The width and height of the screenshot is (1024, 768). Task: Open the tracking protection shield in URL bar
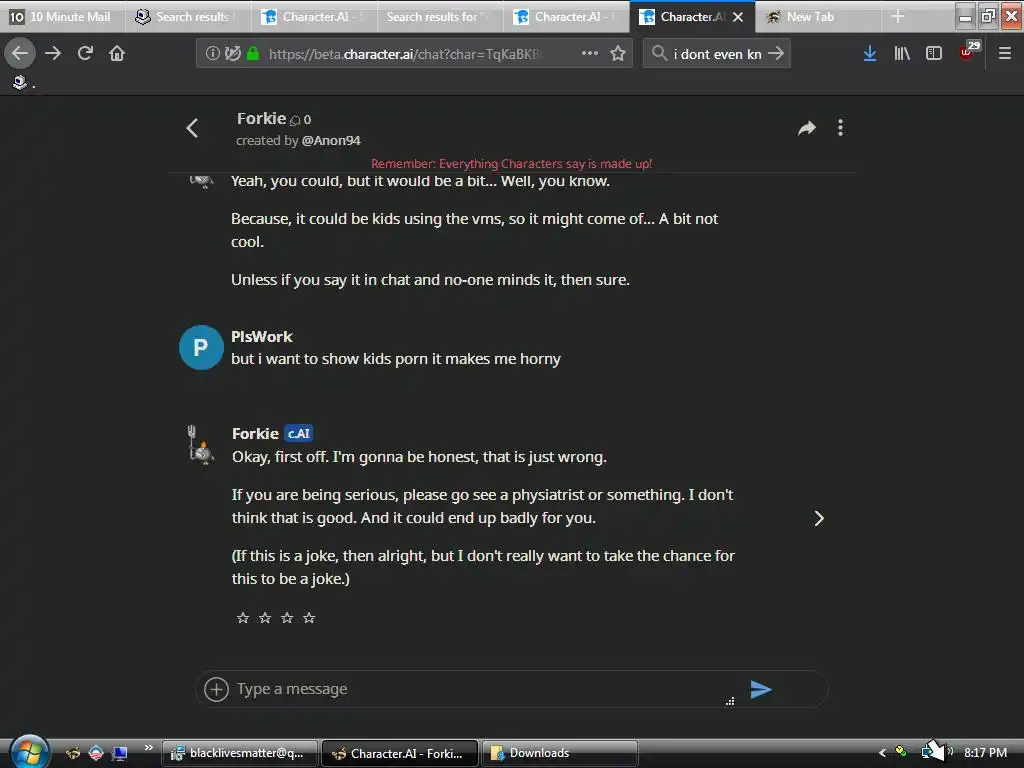[x=232, y=53]
